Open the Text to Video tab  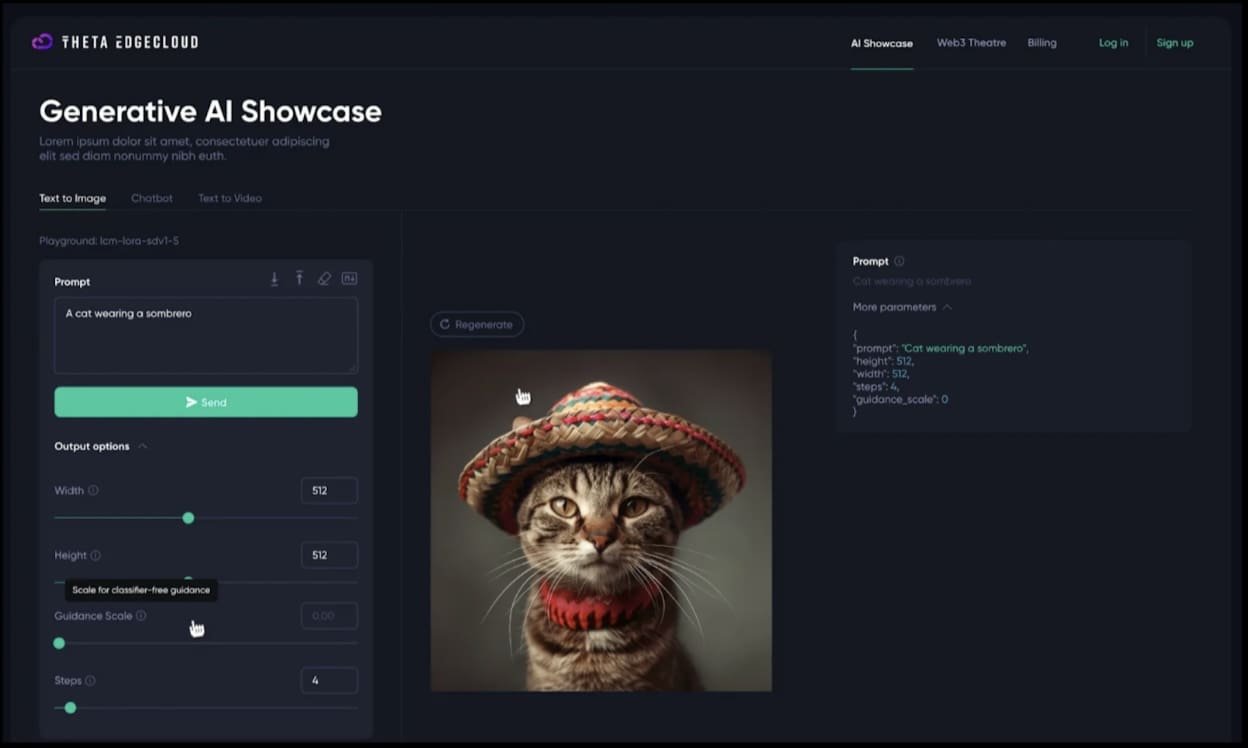pos(230,198)
